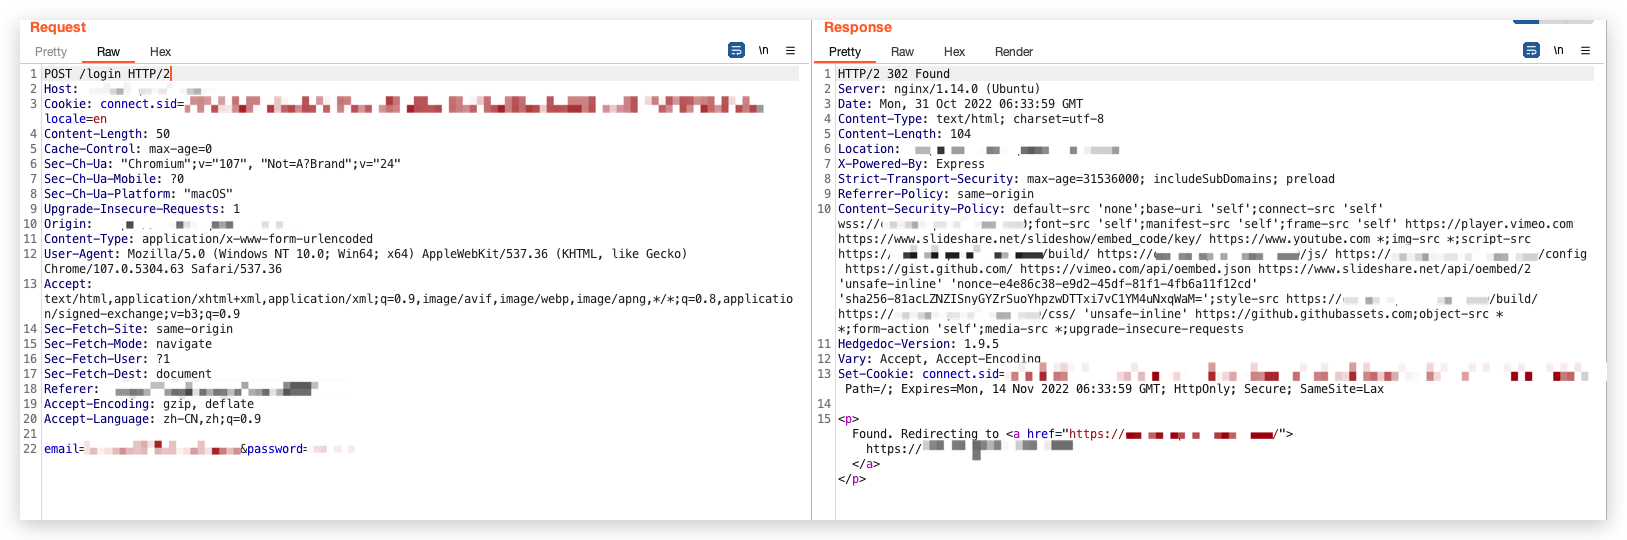This screenshot has height=540, width=1627.
Task: Toggle word wrap icon in Response pane
Action: pyautogui.click(x=1531, y=50)
